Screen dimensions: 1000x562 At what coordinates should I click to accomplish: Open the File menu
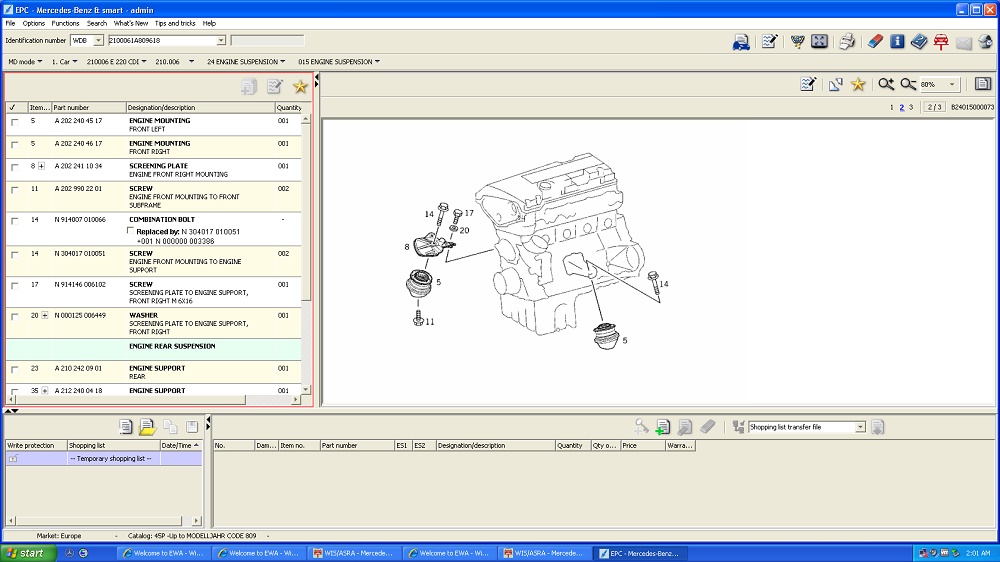(x=10, y=23)
